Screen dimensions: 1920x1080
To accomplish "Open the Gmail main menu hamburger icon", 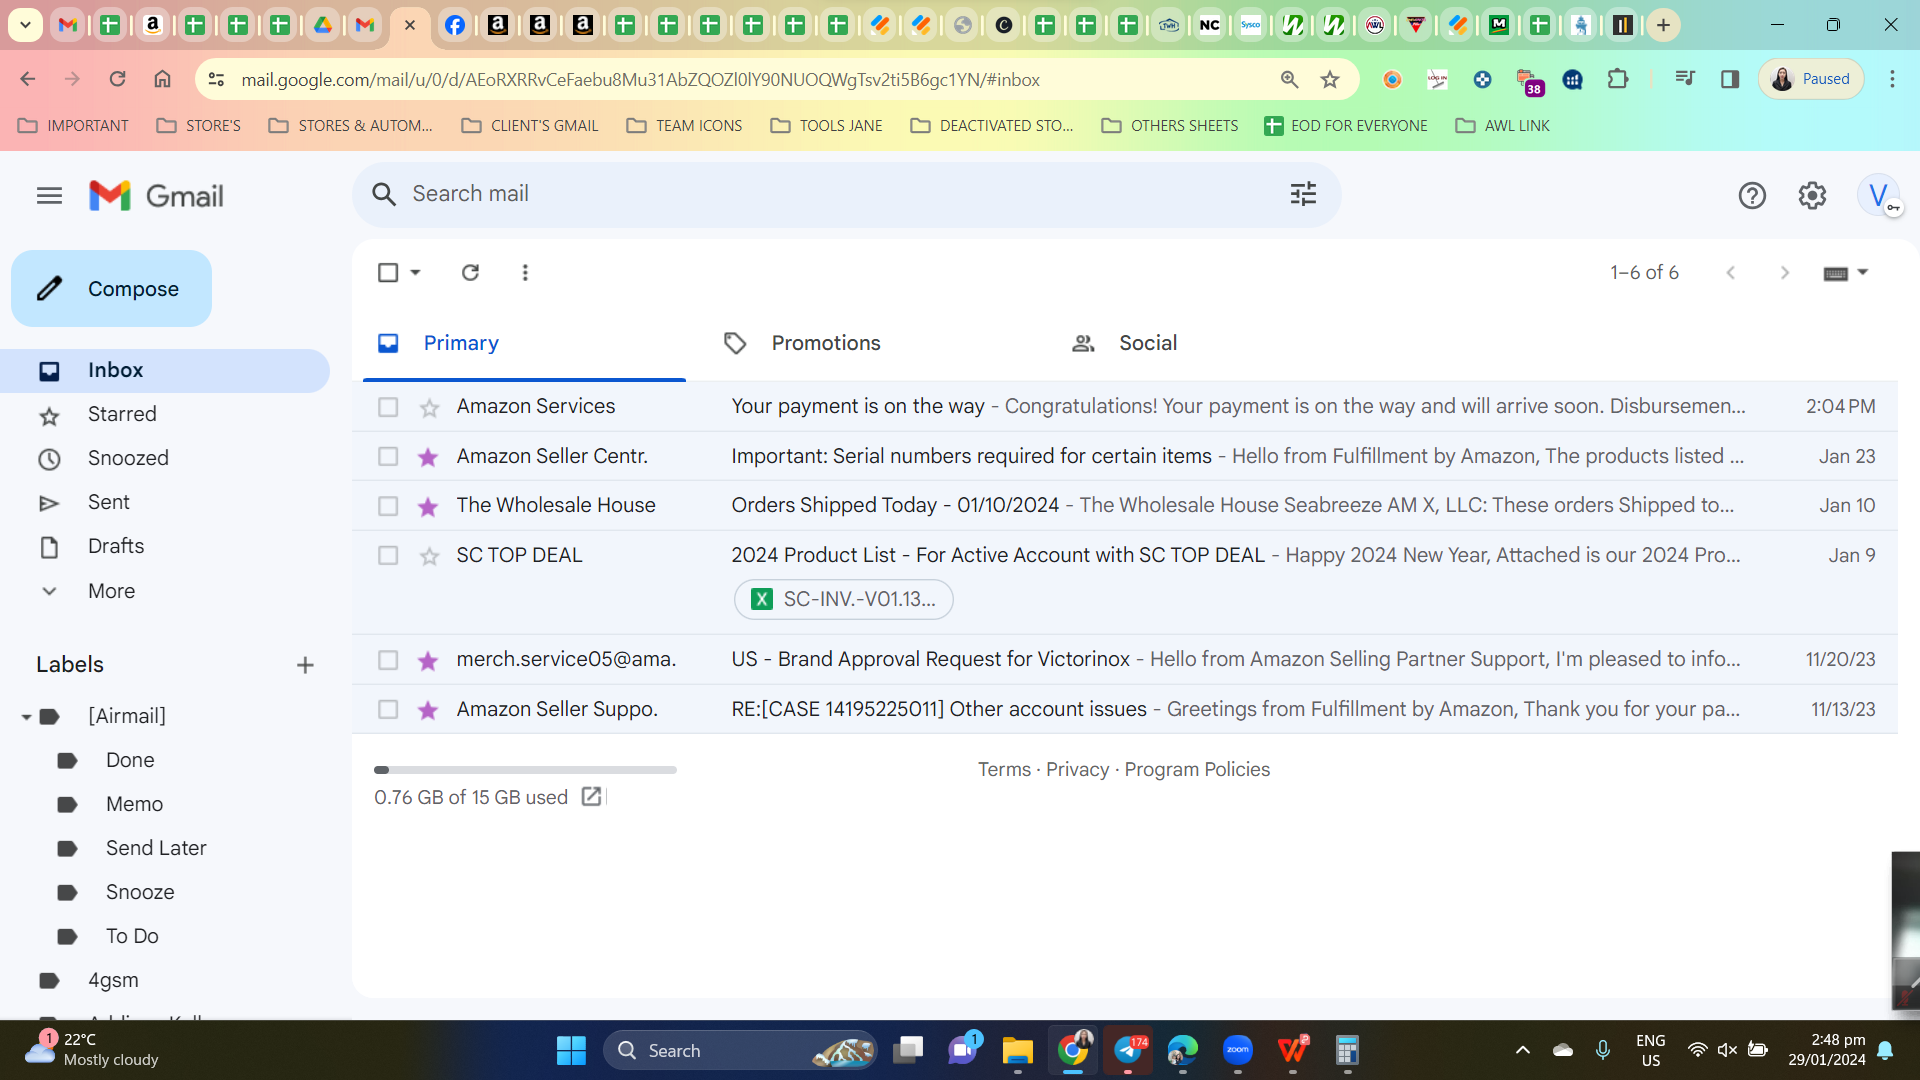I will 49,196.
